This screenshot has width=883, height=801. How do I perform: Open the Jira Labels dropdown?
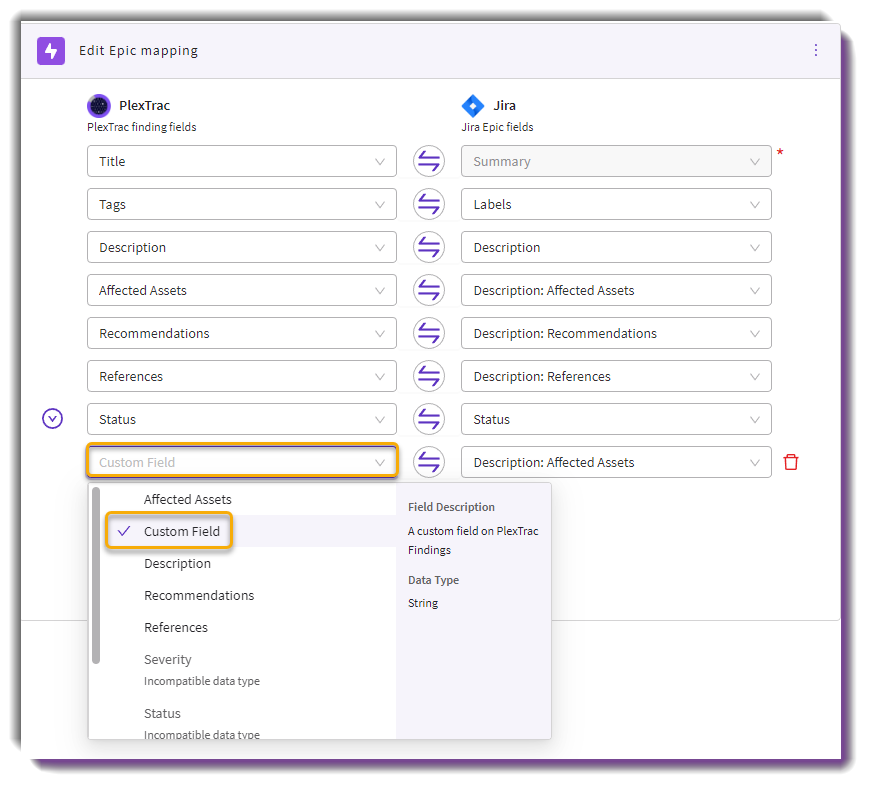point(616,204)
